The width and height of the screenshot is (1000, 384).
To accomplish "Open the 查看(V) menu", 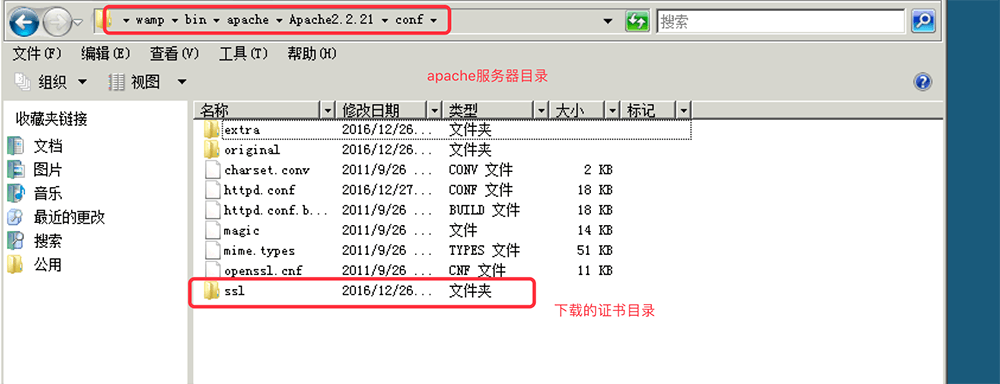I will tap(175, 54).
